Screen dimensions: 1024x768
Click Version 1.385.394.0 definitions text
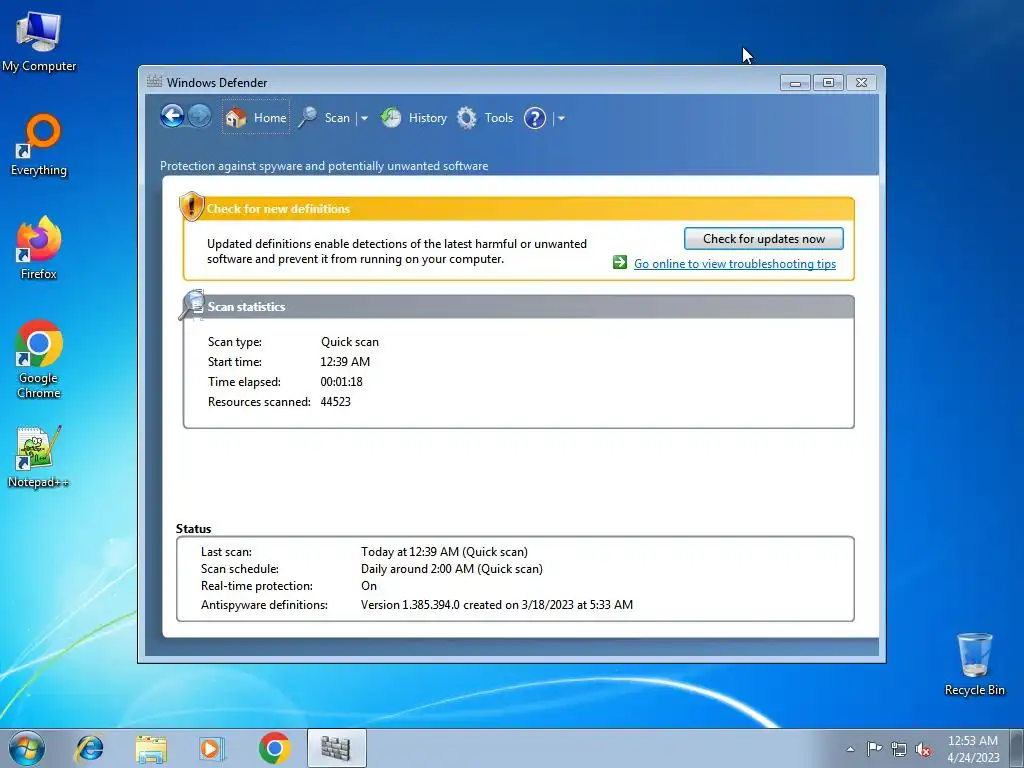coord(496,605)
